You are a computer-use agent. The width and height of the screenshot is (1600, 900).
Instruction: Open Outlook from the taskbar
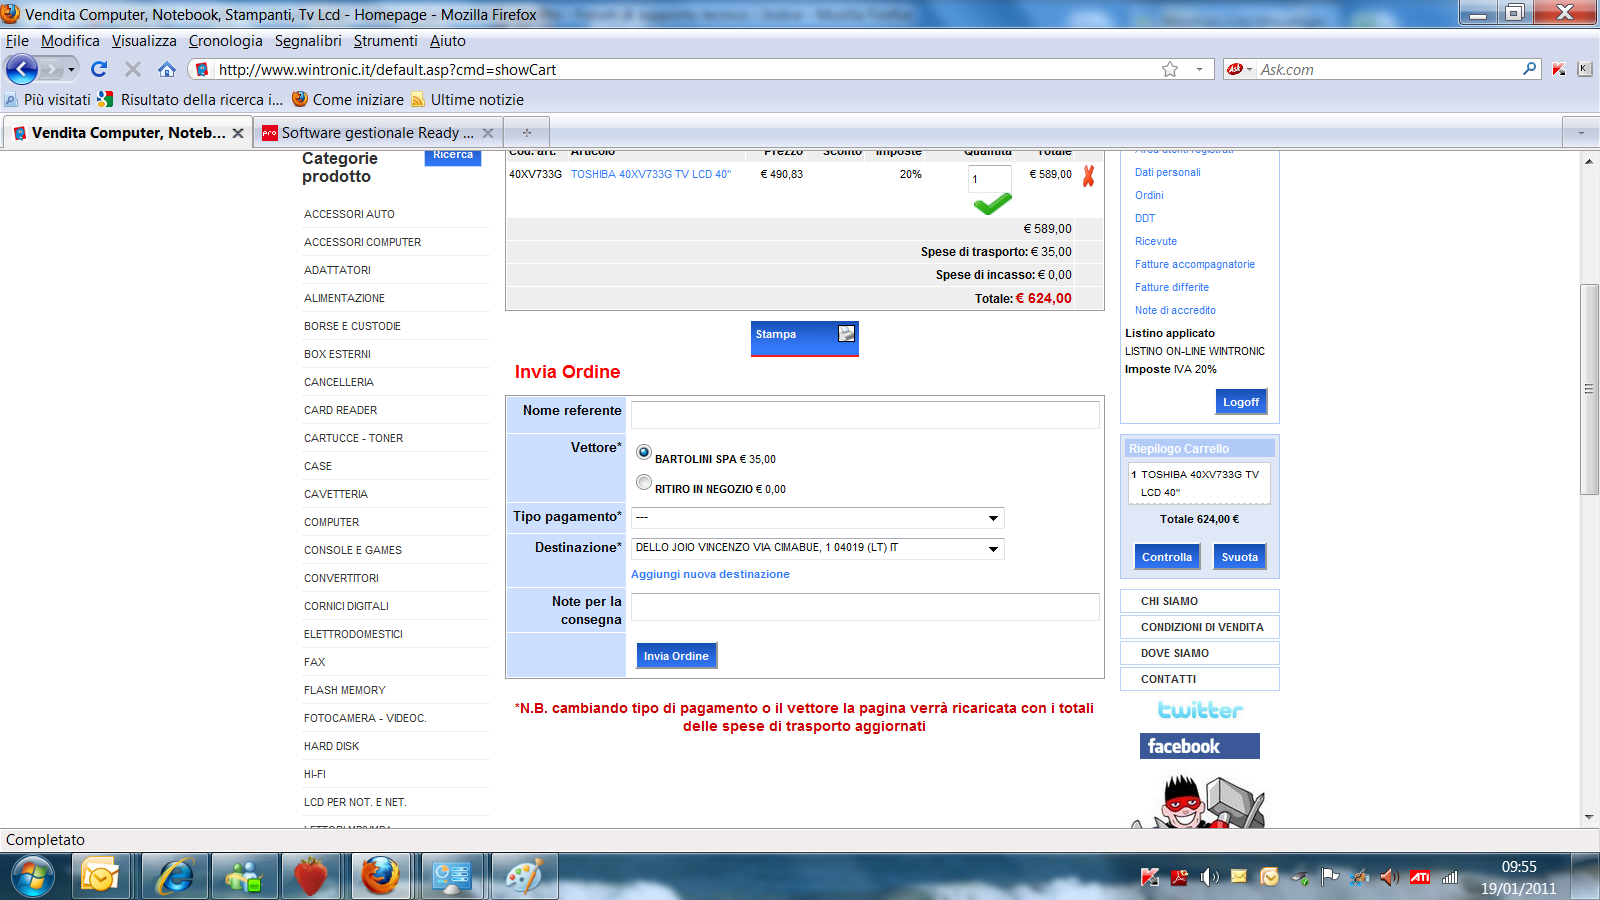click(x=99, y=877)
